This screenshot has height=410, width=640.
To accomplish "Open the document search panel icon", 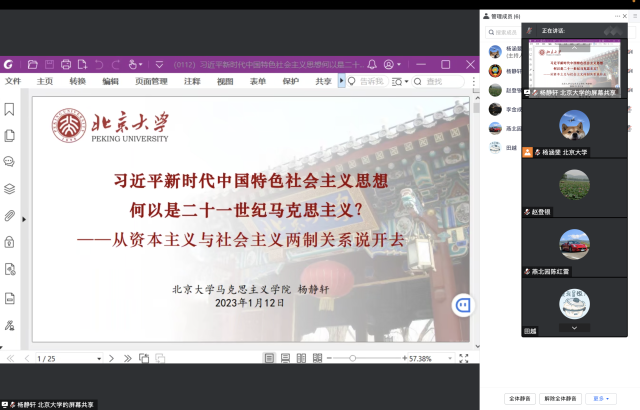I will click(10, 269).
